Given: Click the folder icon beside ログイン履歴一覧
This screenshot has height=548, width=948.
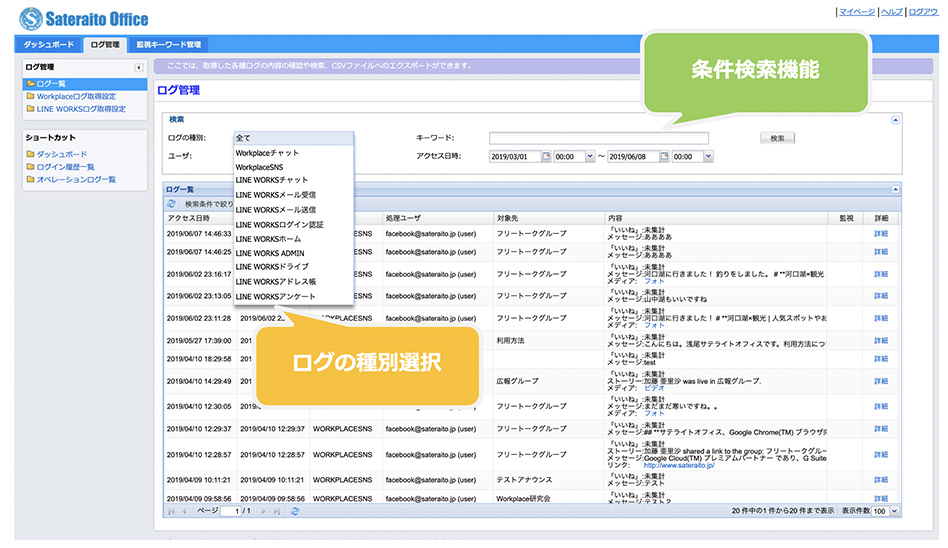Looking at the screenshot, I should tap(30, 166).
